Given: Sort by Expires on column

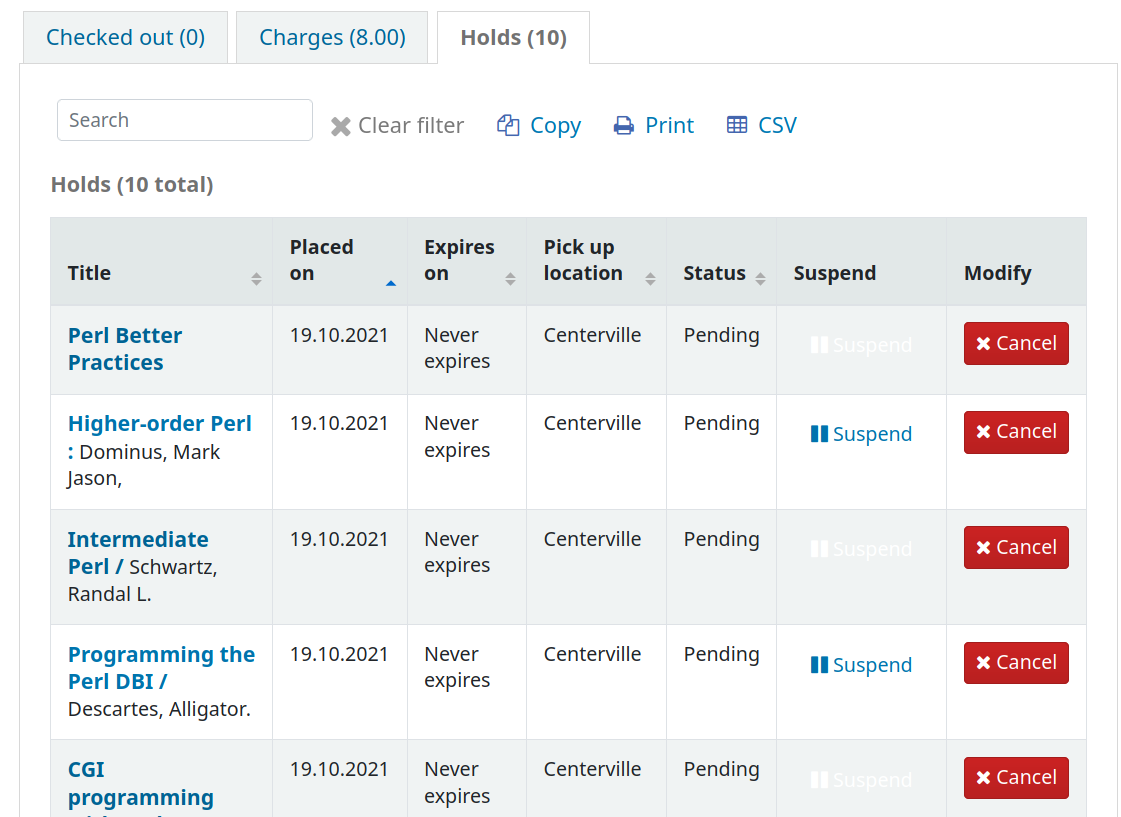Looking at the screenshot, I should pyautogui.click(x=466, y=261).
